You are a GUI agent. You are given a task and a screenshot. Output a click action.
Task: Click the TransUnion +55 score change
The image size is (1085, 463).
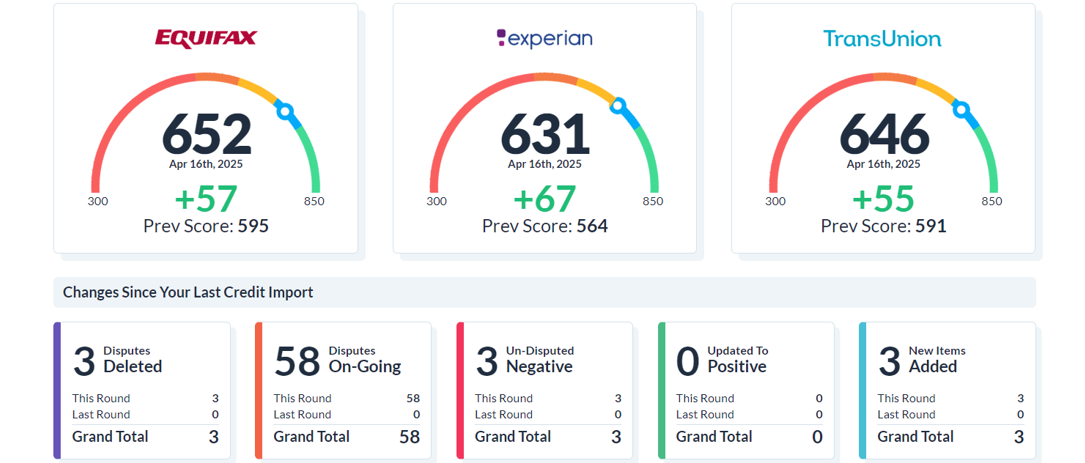pos(884,199)
